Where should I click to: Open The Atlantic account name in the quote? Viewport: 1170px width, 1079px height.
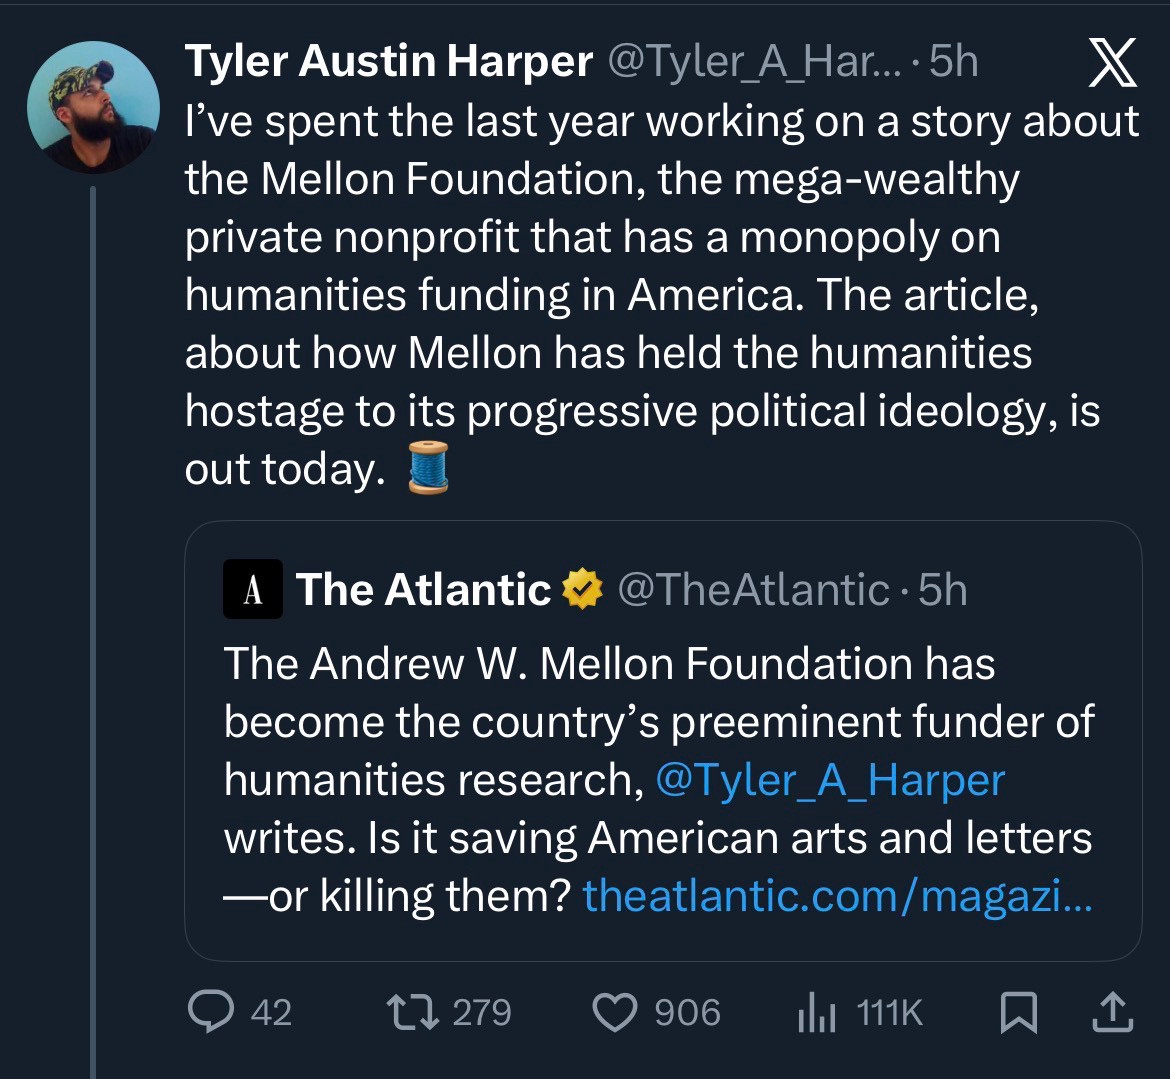point(423,590)
